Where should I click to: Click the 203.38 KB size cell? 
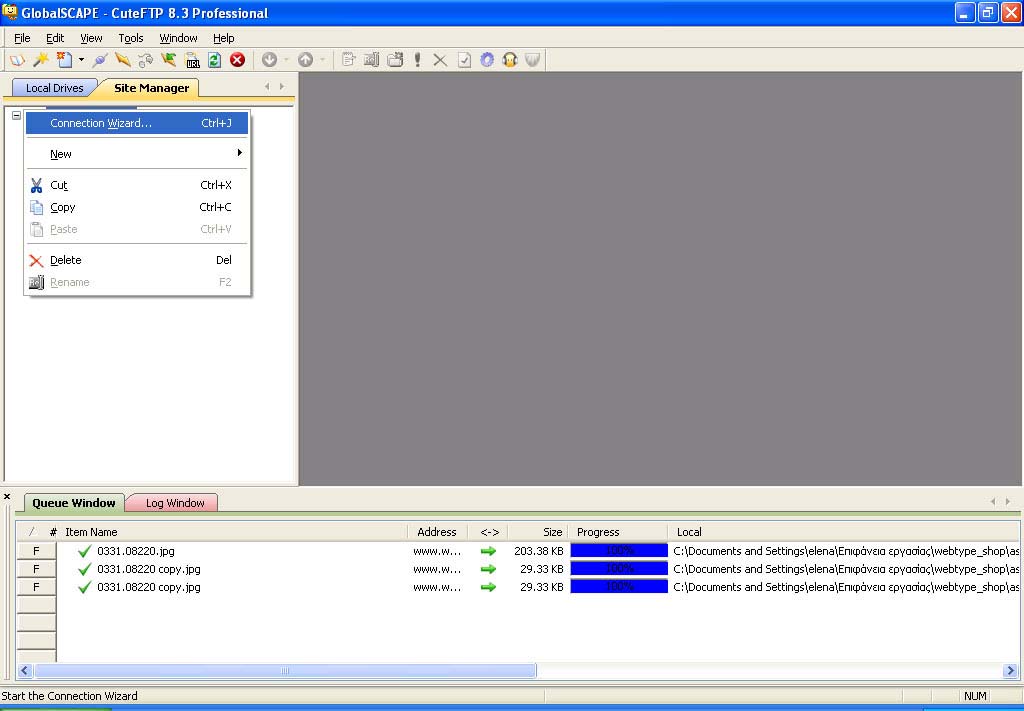[x=539, y=551]
